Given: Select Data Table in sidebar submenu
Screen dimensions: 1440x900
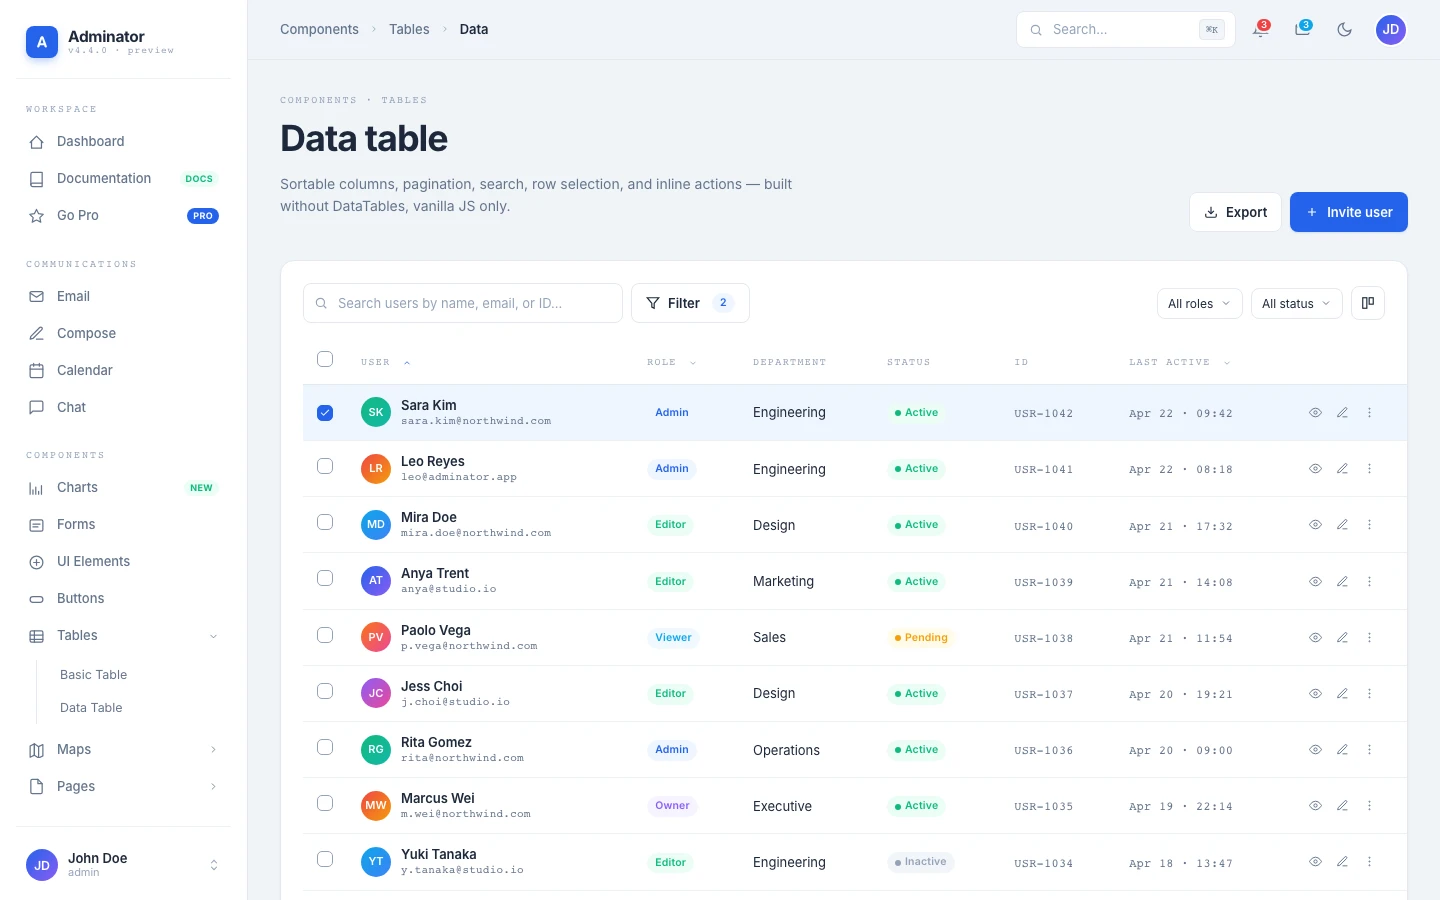Looking at the screenshot, I should pos(91,708).
